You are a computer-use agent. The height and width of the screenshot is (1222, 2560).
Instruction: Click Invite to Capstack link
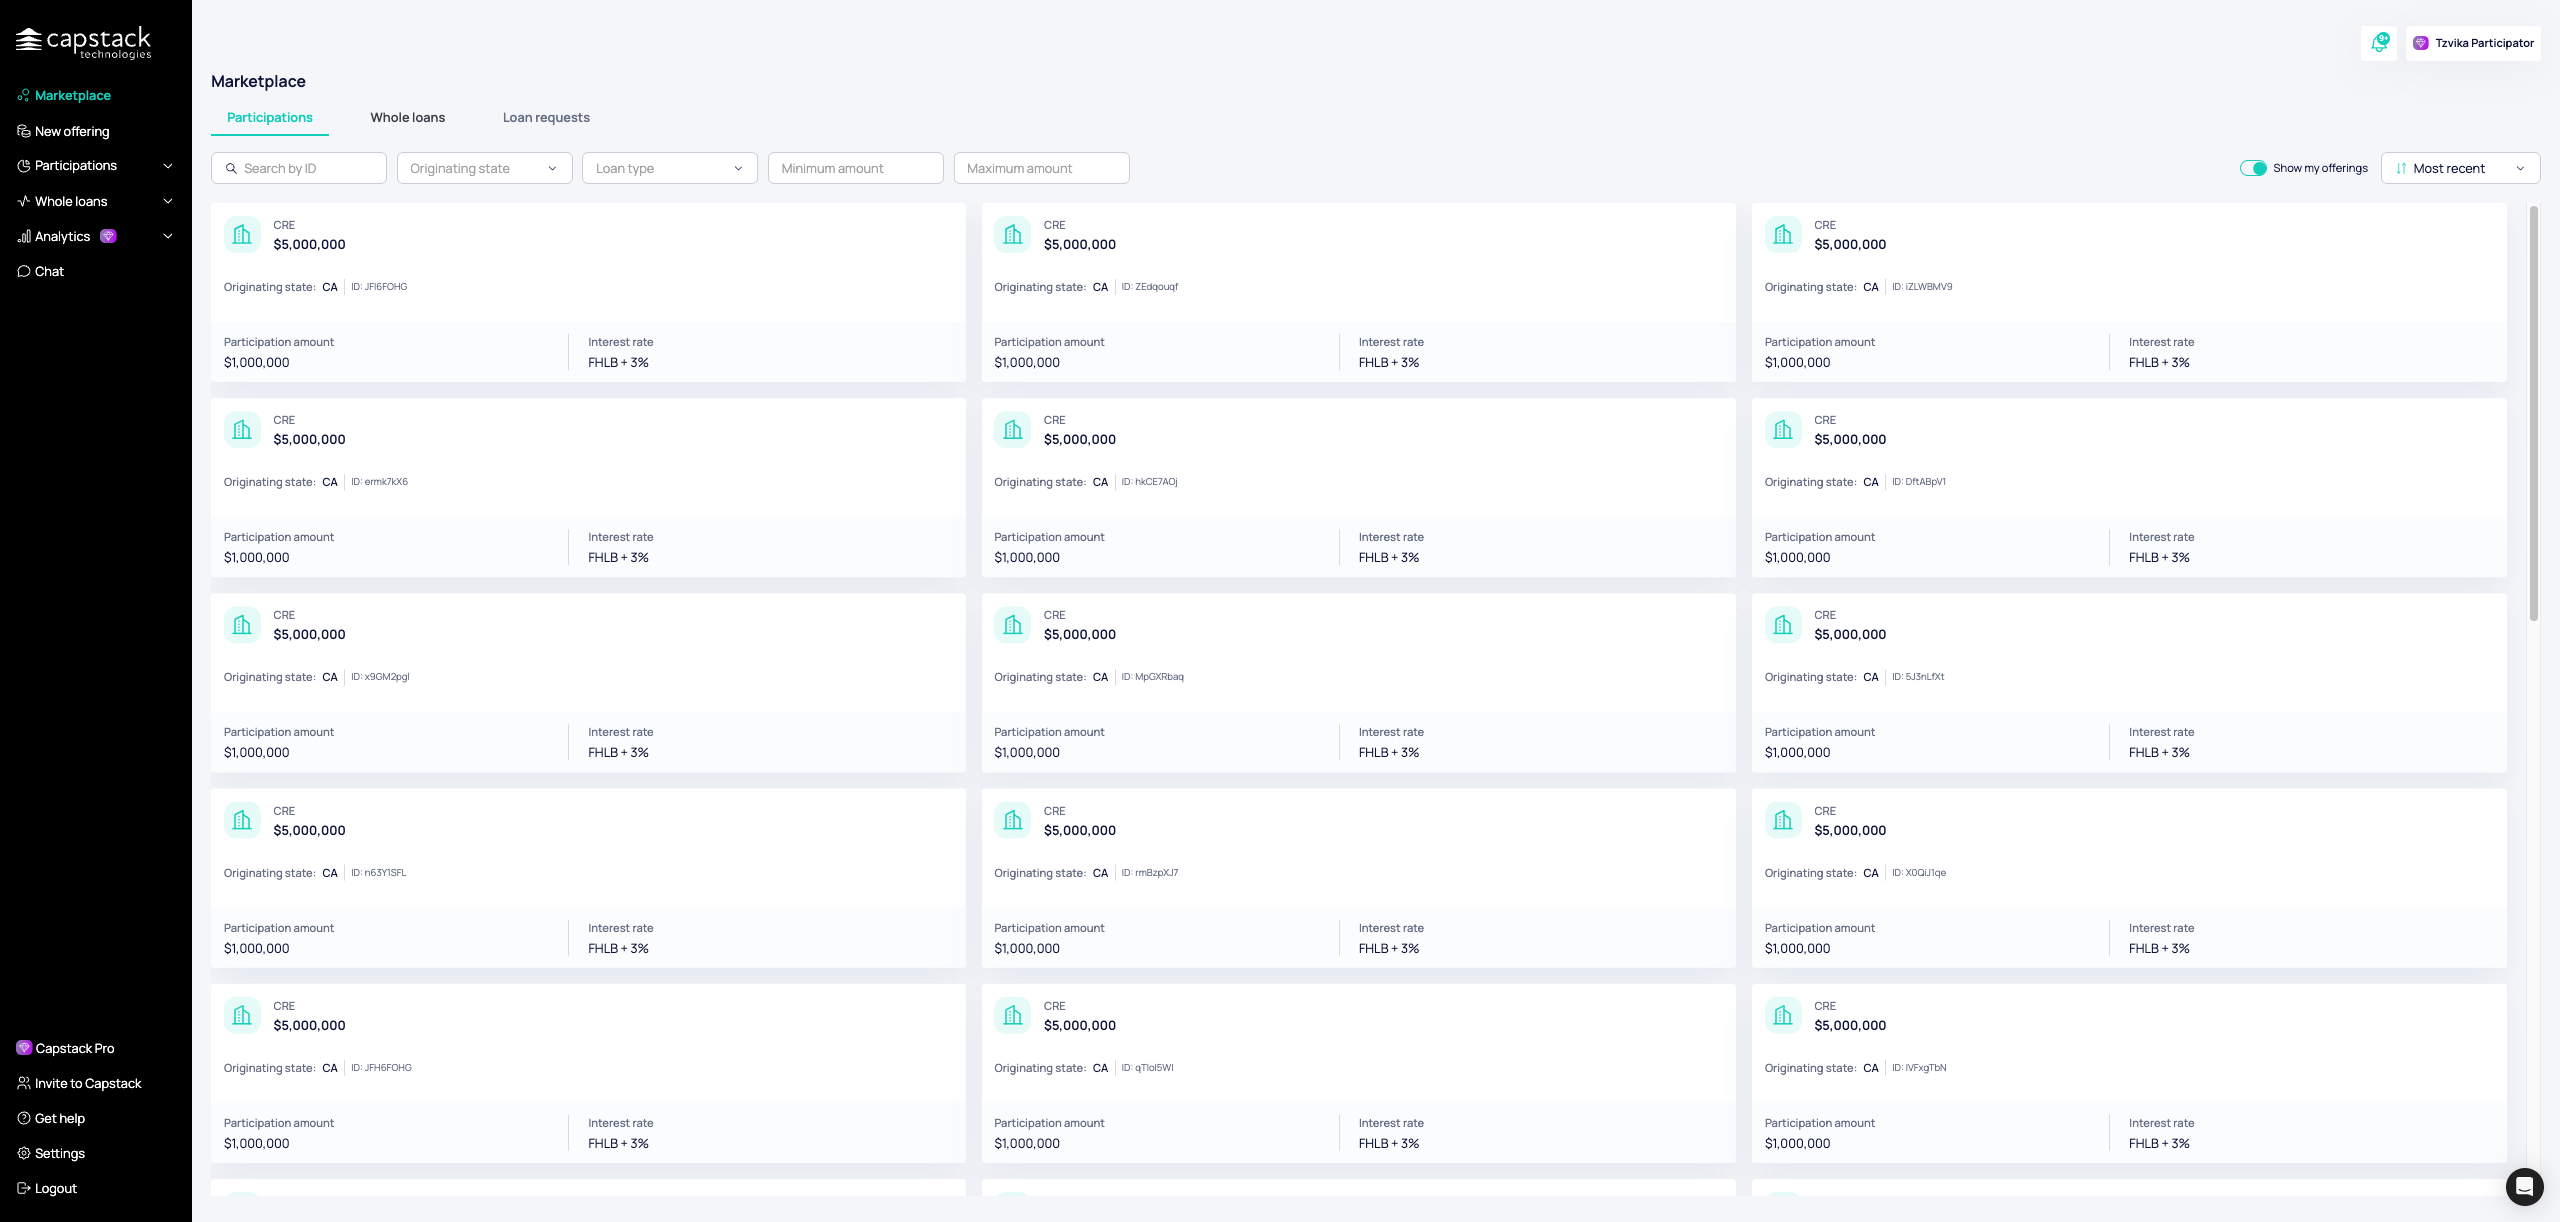tap(88, 1083)
